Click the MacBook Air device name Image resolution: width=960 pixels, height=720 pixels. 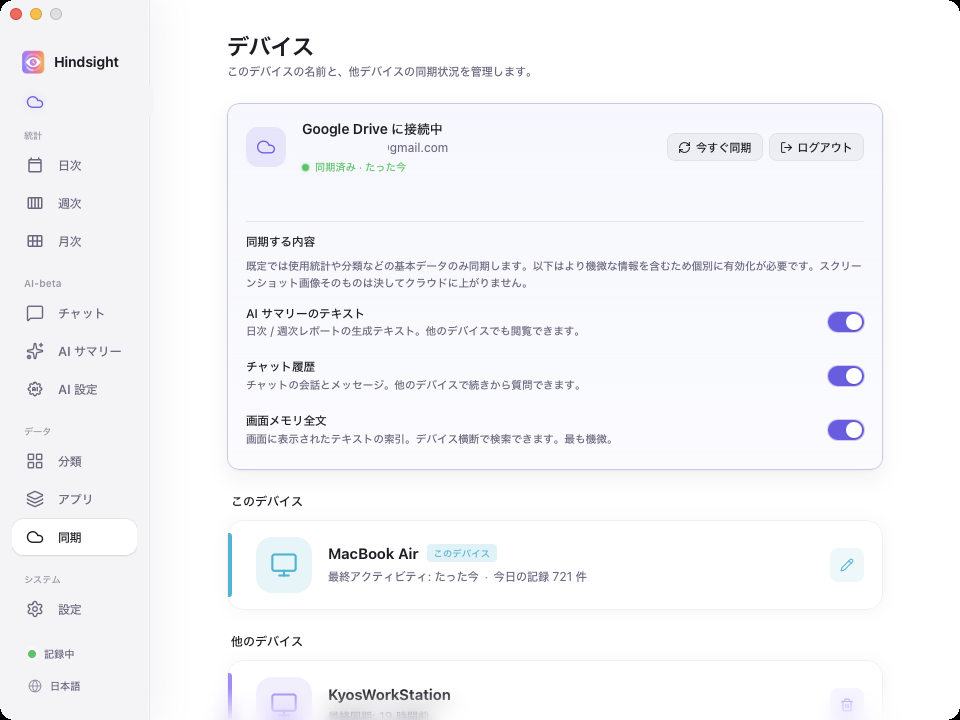pos(373,553)
